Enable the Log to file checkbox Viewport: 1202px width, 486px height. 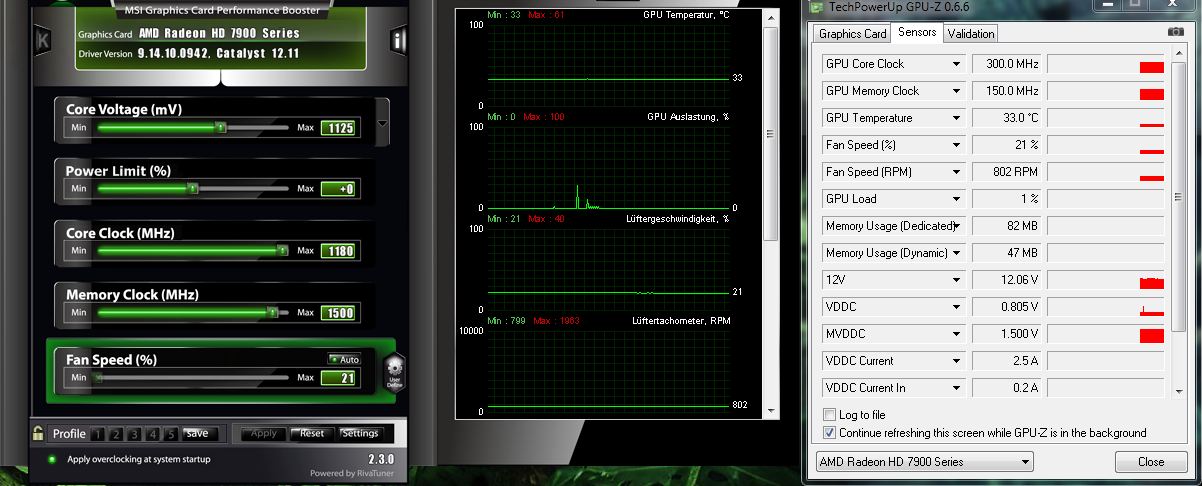829,415
